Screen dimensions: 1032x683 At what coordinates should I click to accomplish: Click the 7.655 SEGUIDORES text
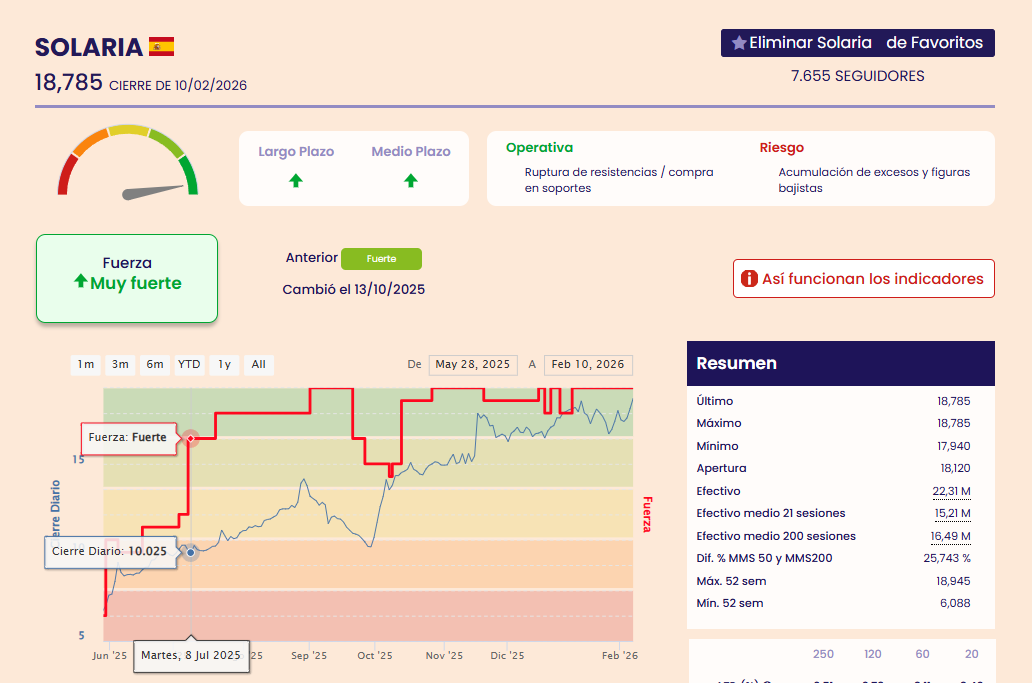858,76
